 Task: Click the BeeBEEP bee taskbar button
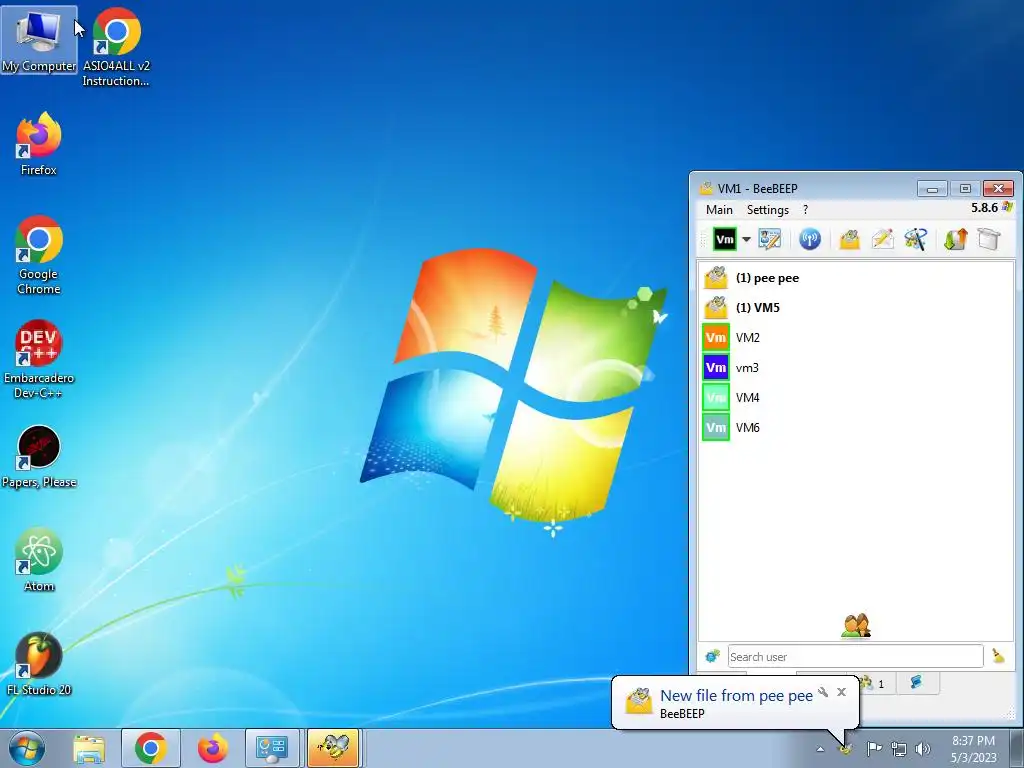tap(334, 748)
